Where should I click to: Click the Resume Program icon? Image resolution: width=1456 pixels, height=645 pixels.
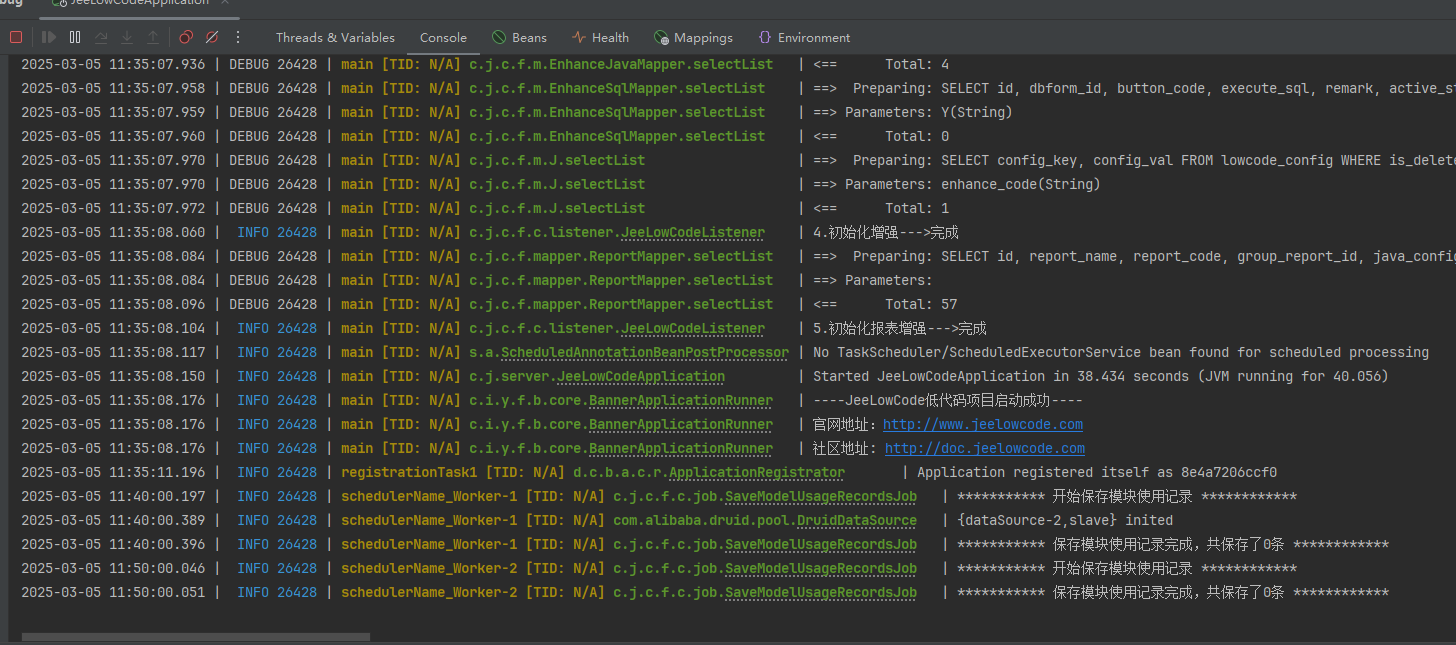click(49, 37)
